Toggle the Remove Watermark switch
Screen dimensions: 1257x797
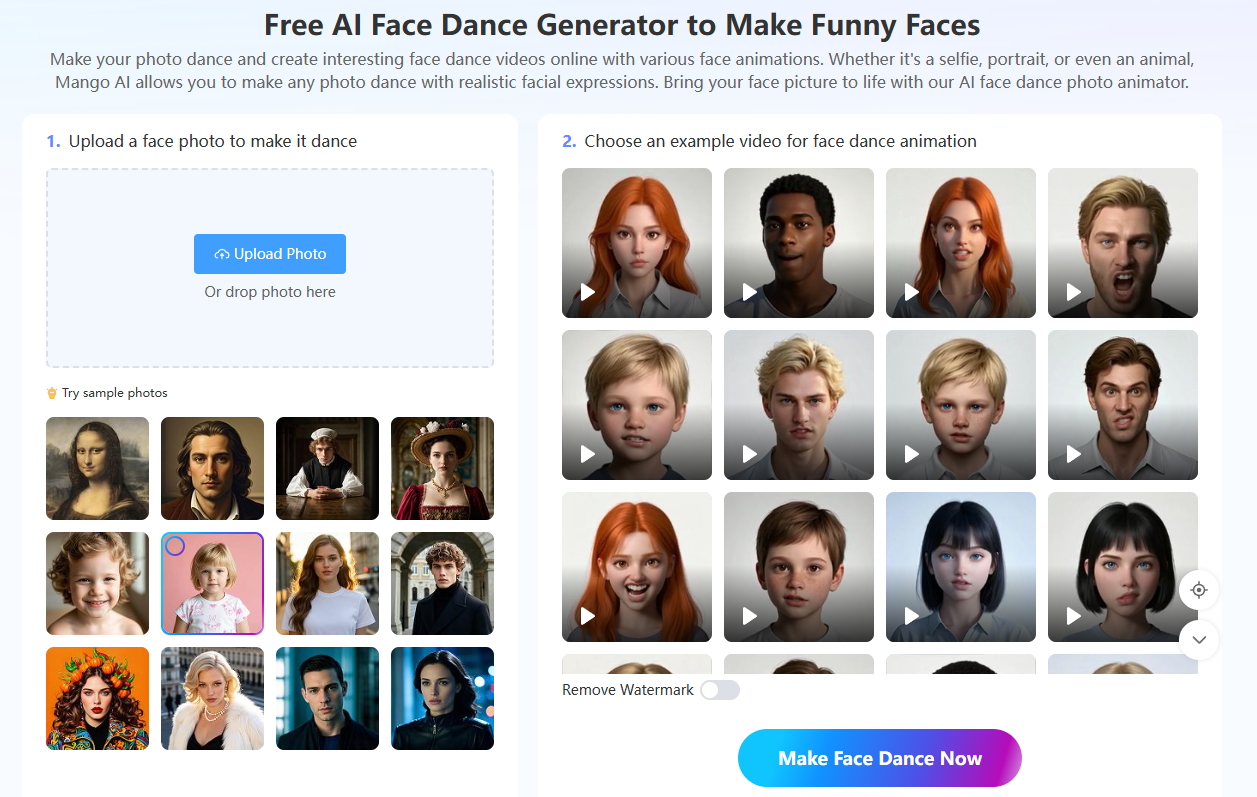(x=720, y=690)
